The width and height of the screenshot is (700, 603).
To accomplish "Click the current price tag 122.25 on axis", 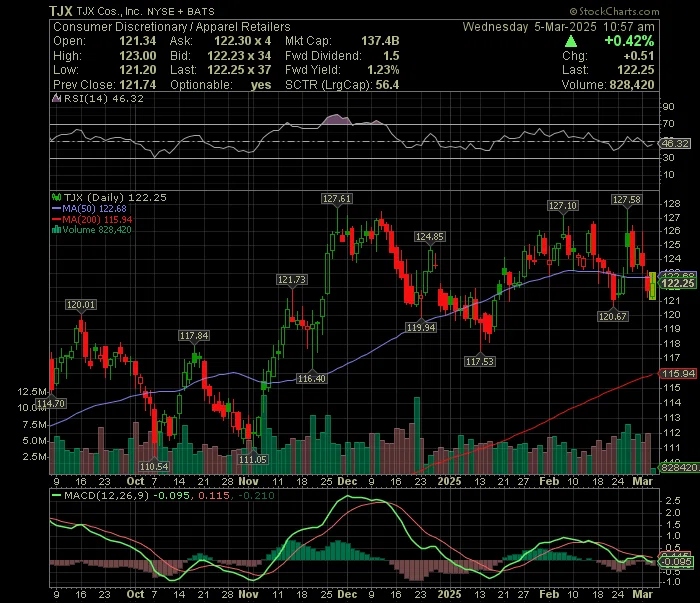I will click(677, 283).
